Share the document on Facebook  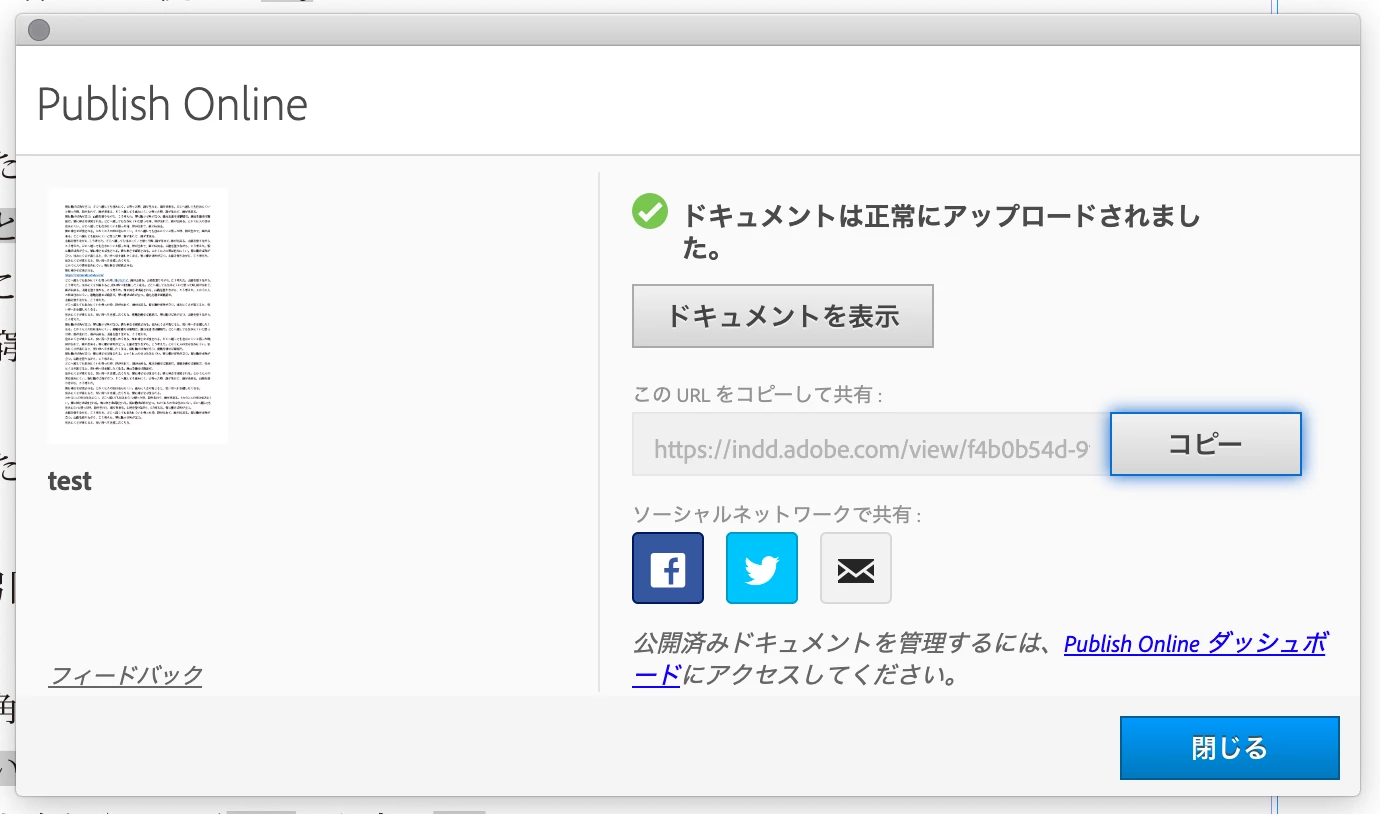tap(668, 568)
